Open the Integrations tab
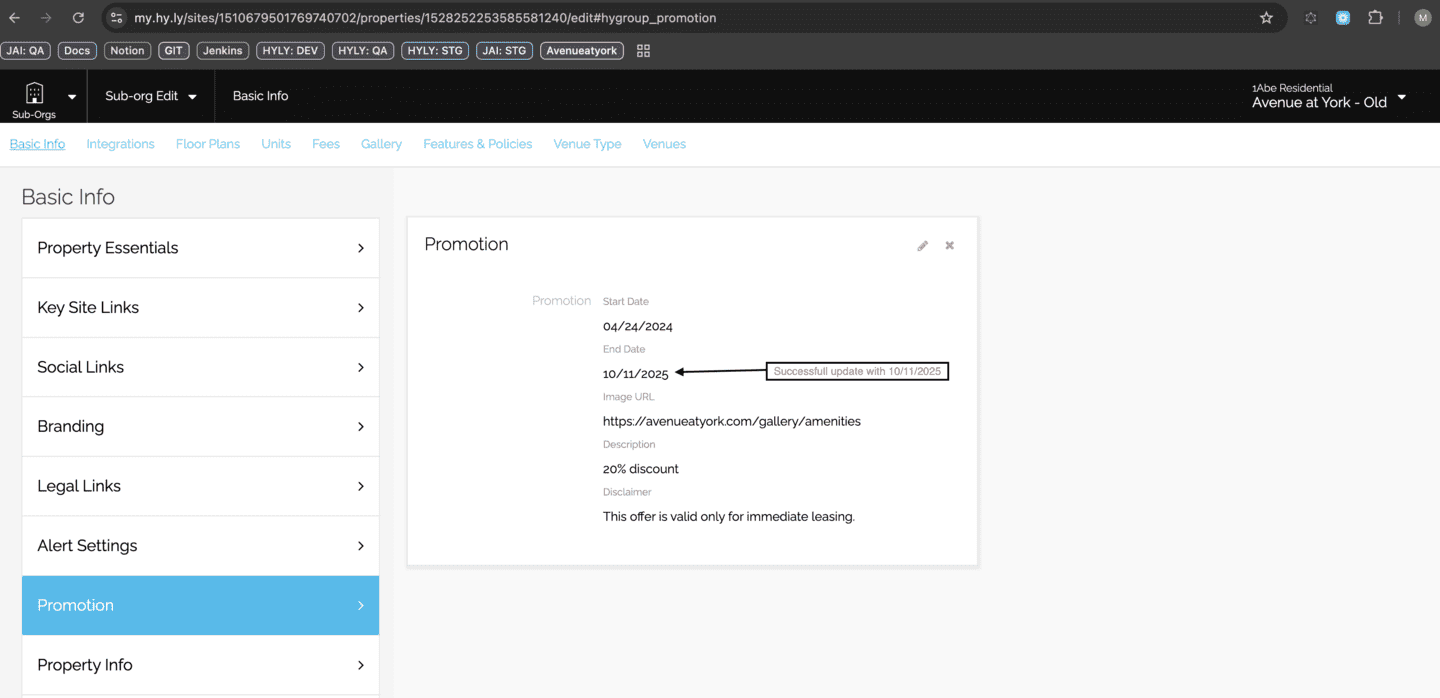 click(x=120, y=144)
